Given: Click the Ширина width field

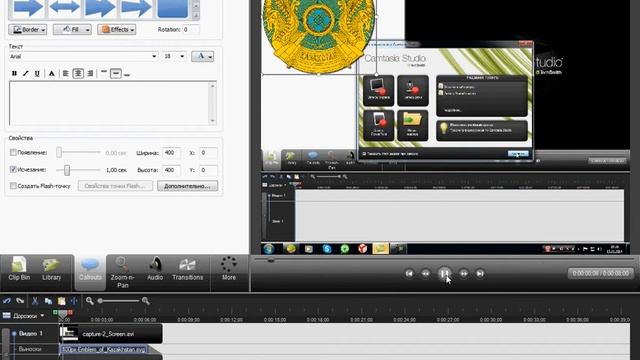Looking at the screenshot, I should click(x=171, y=153).
